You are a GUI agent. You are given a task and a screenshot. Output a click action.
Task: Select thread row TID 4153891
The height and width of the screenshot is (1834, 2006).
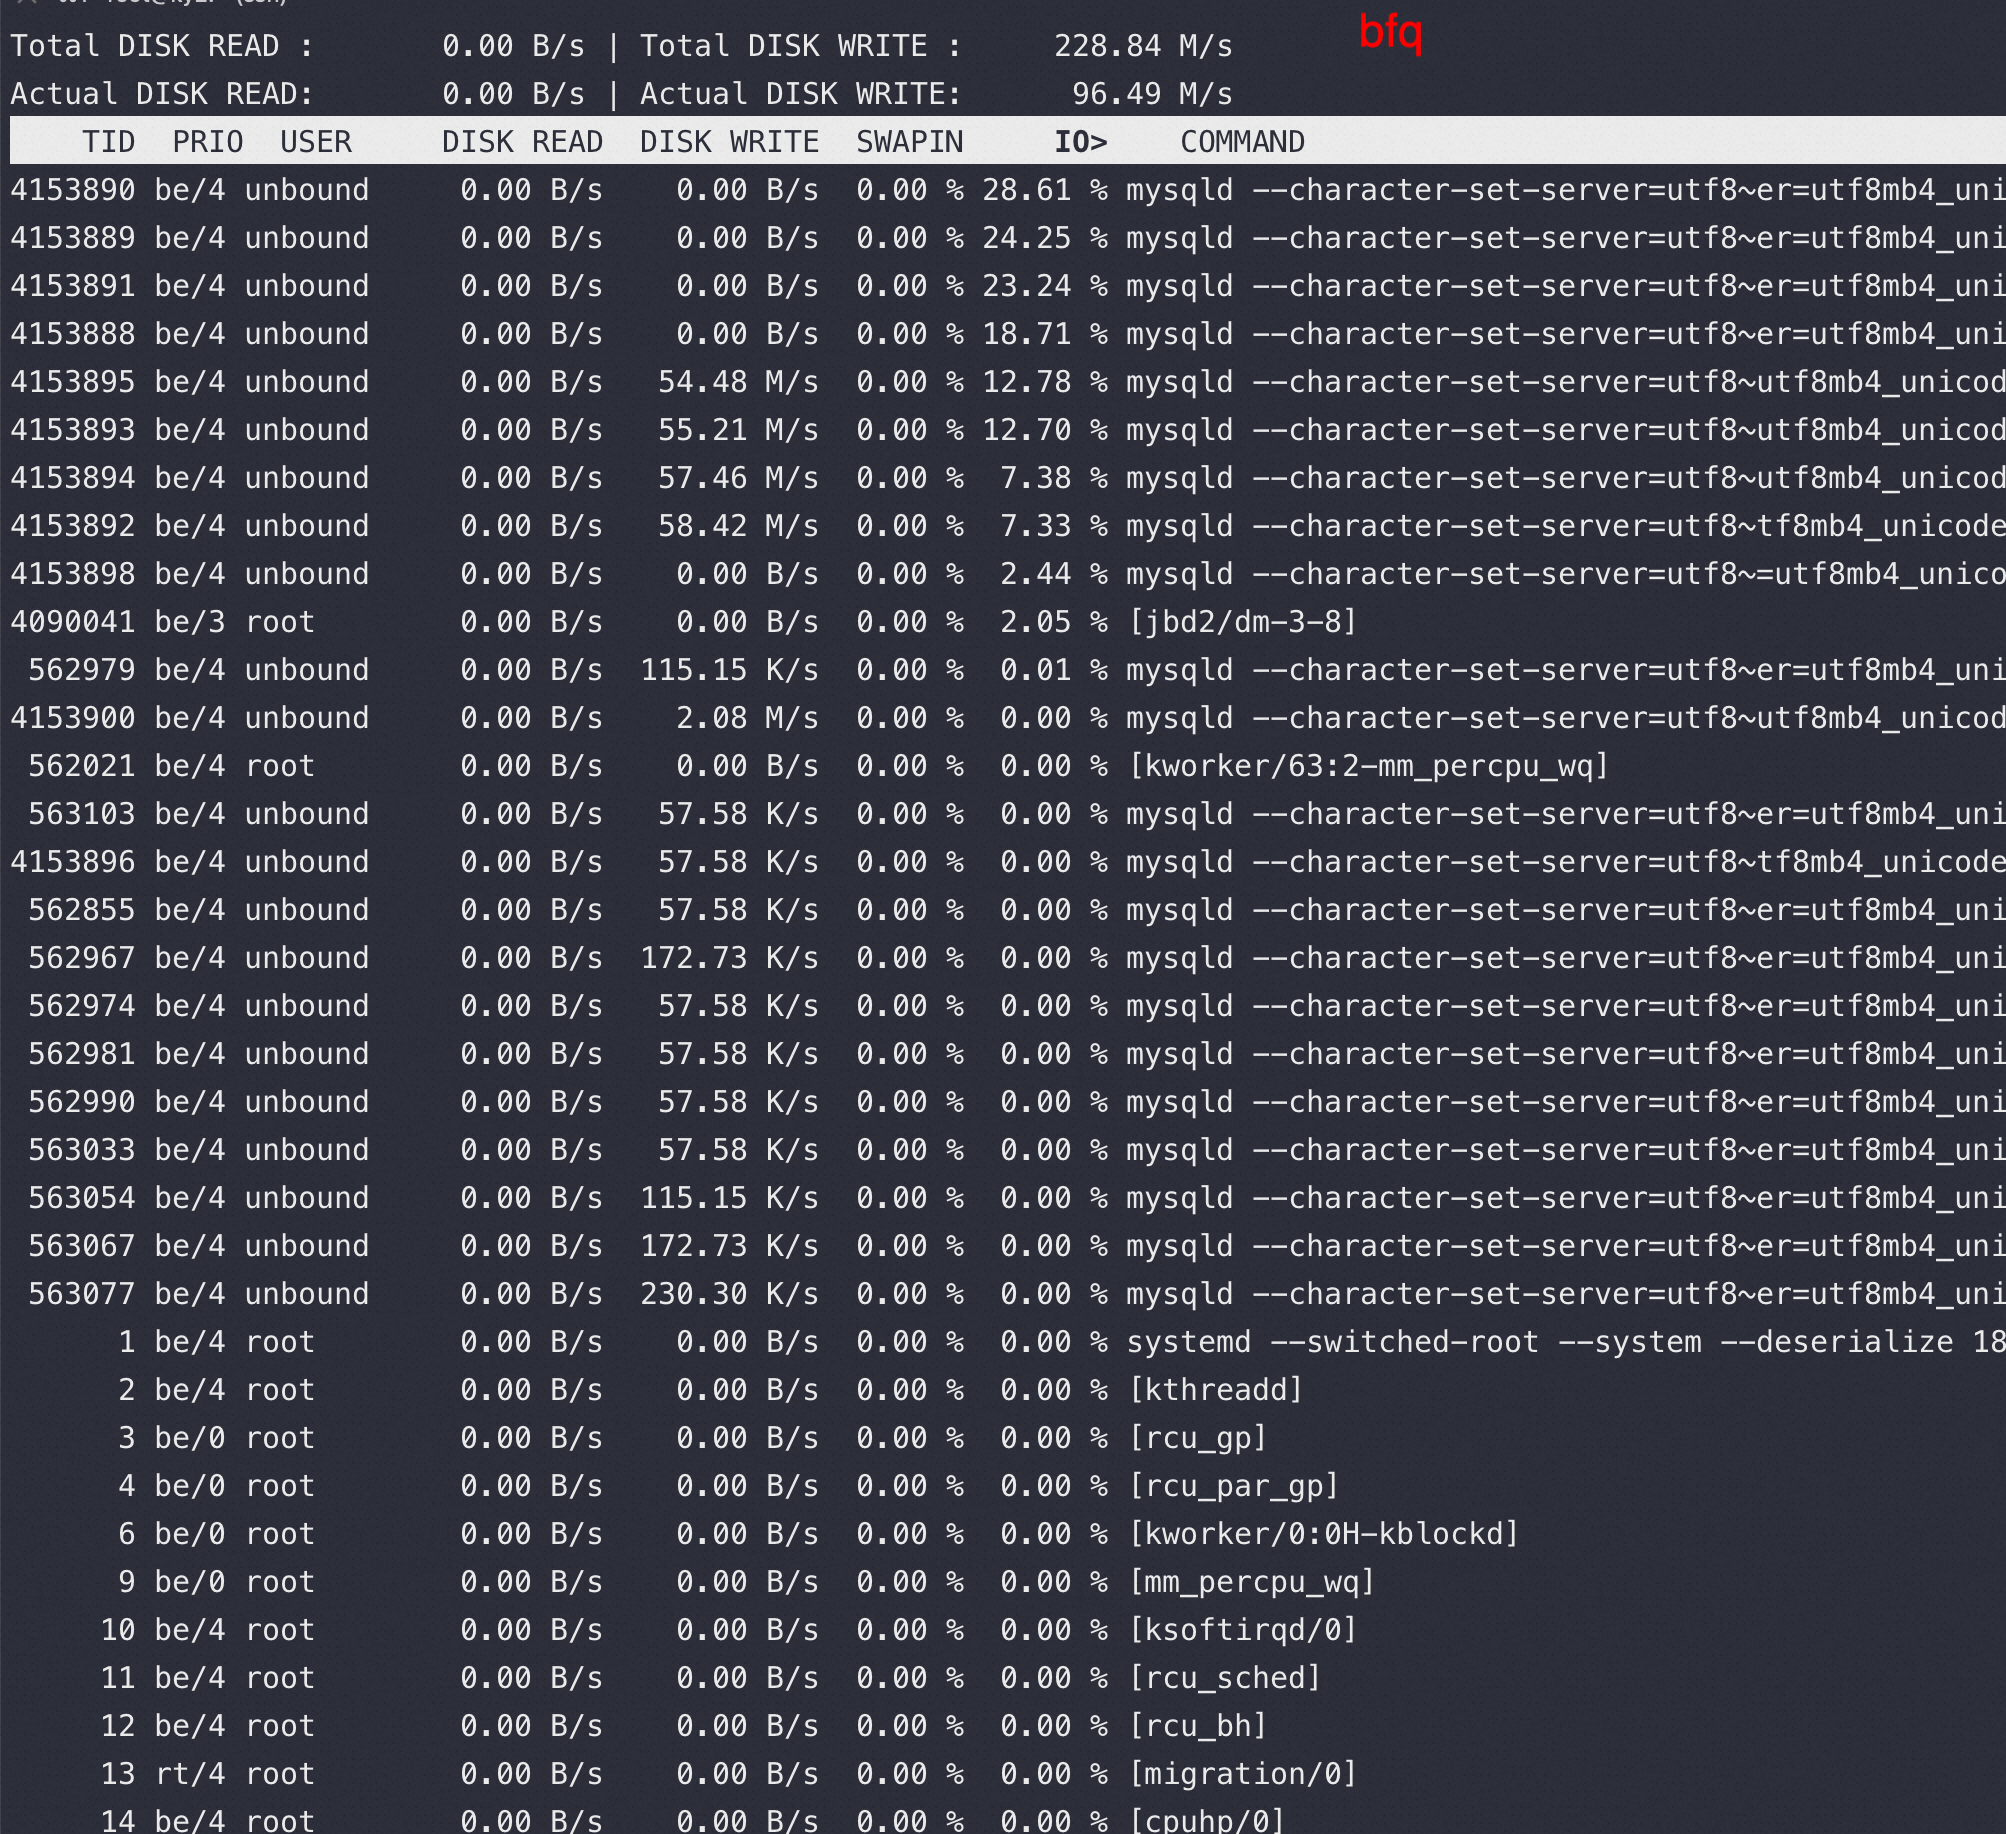1008,286
